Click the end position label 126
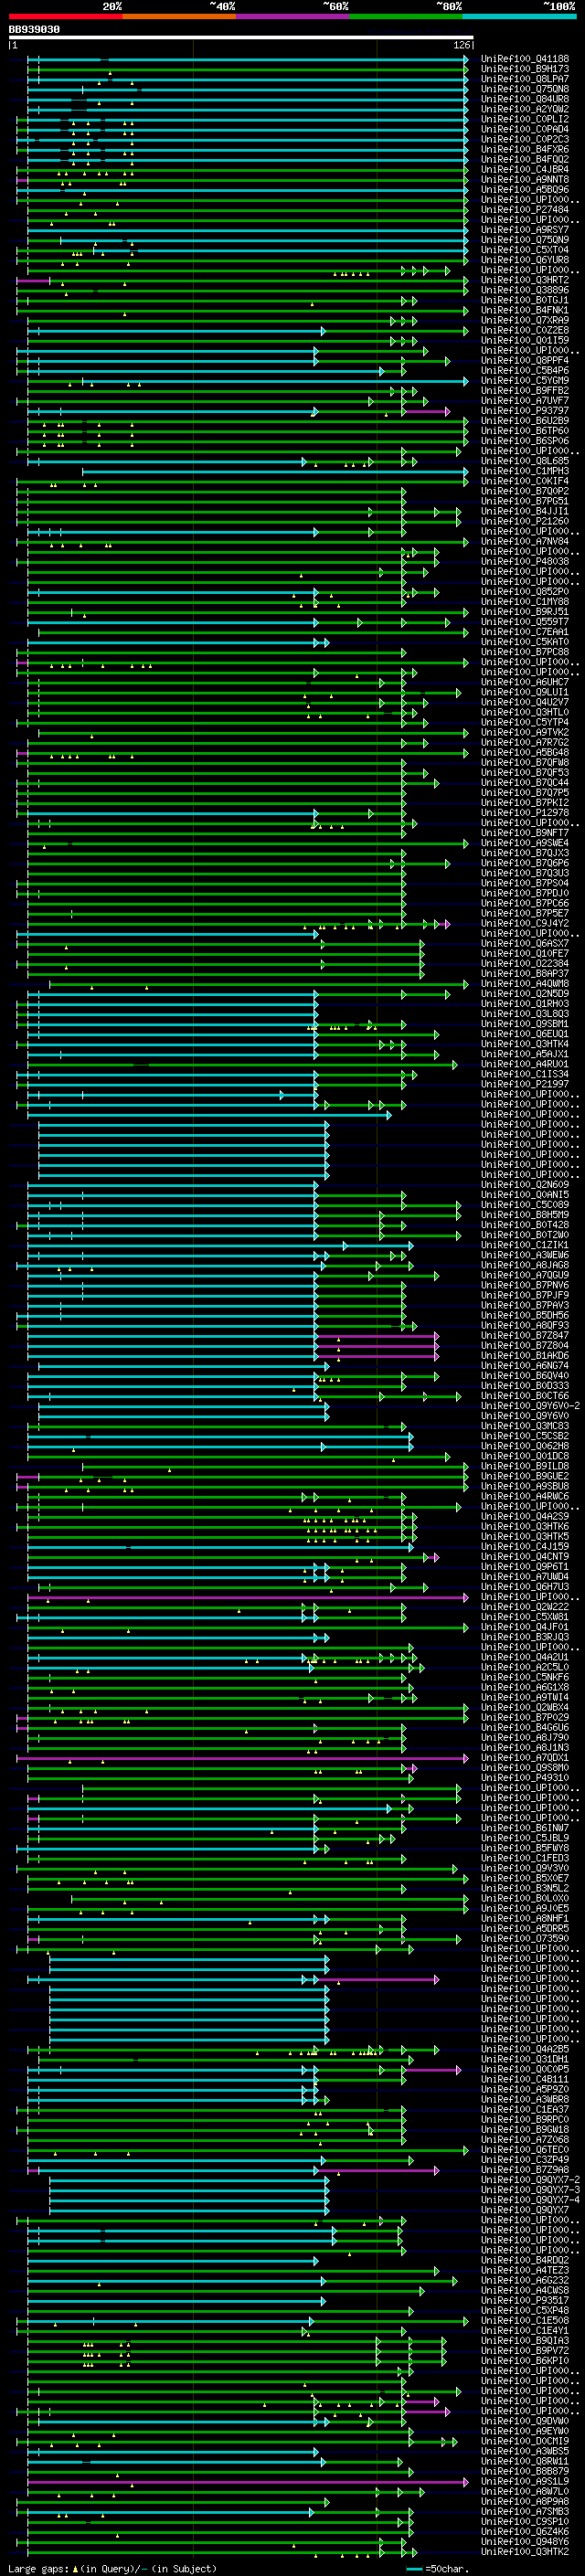The image size is (585, 2576). click(x=462, y=46)
